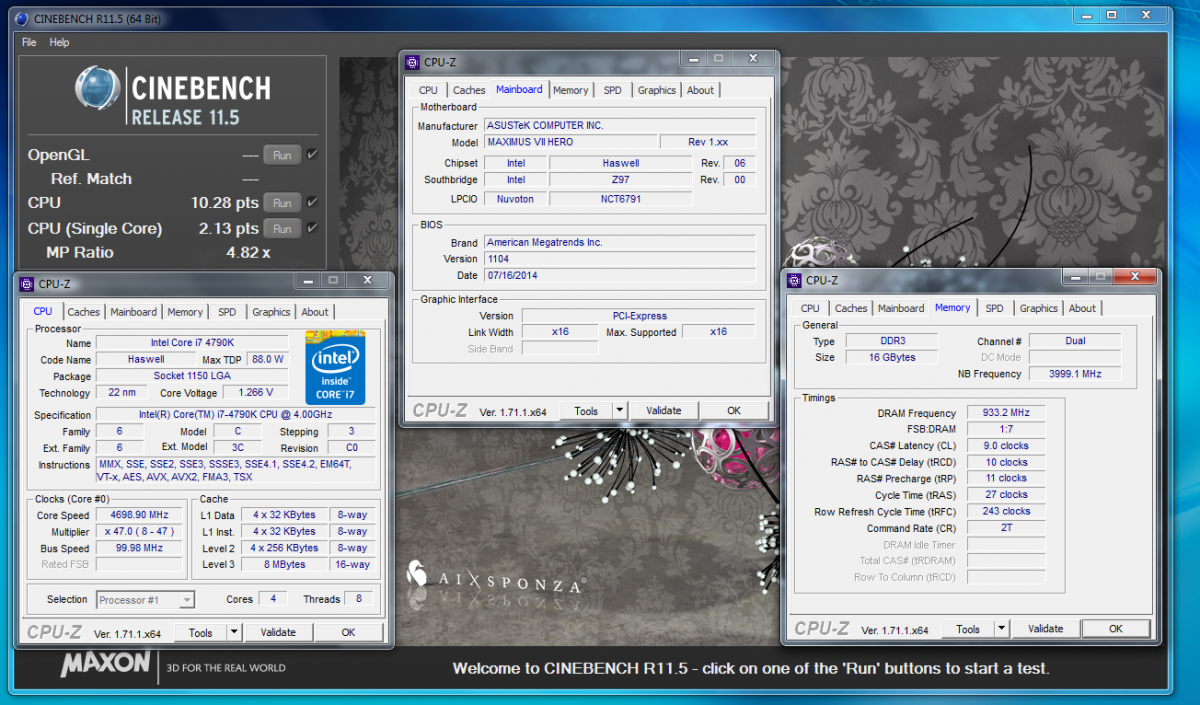Run the CPU (Single Core) benchmark
The height and width of the screenshot is (705, 1200).
pos(282,229)
